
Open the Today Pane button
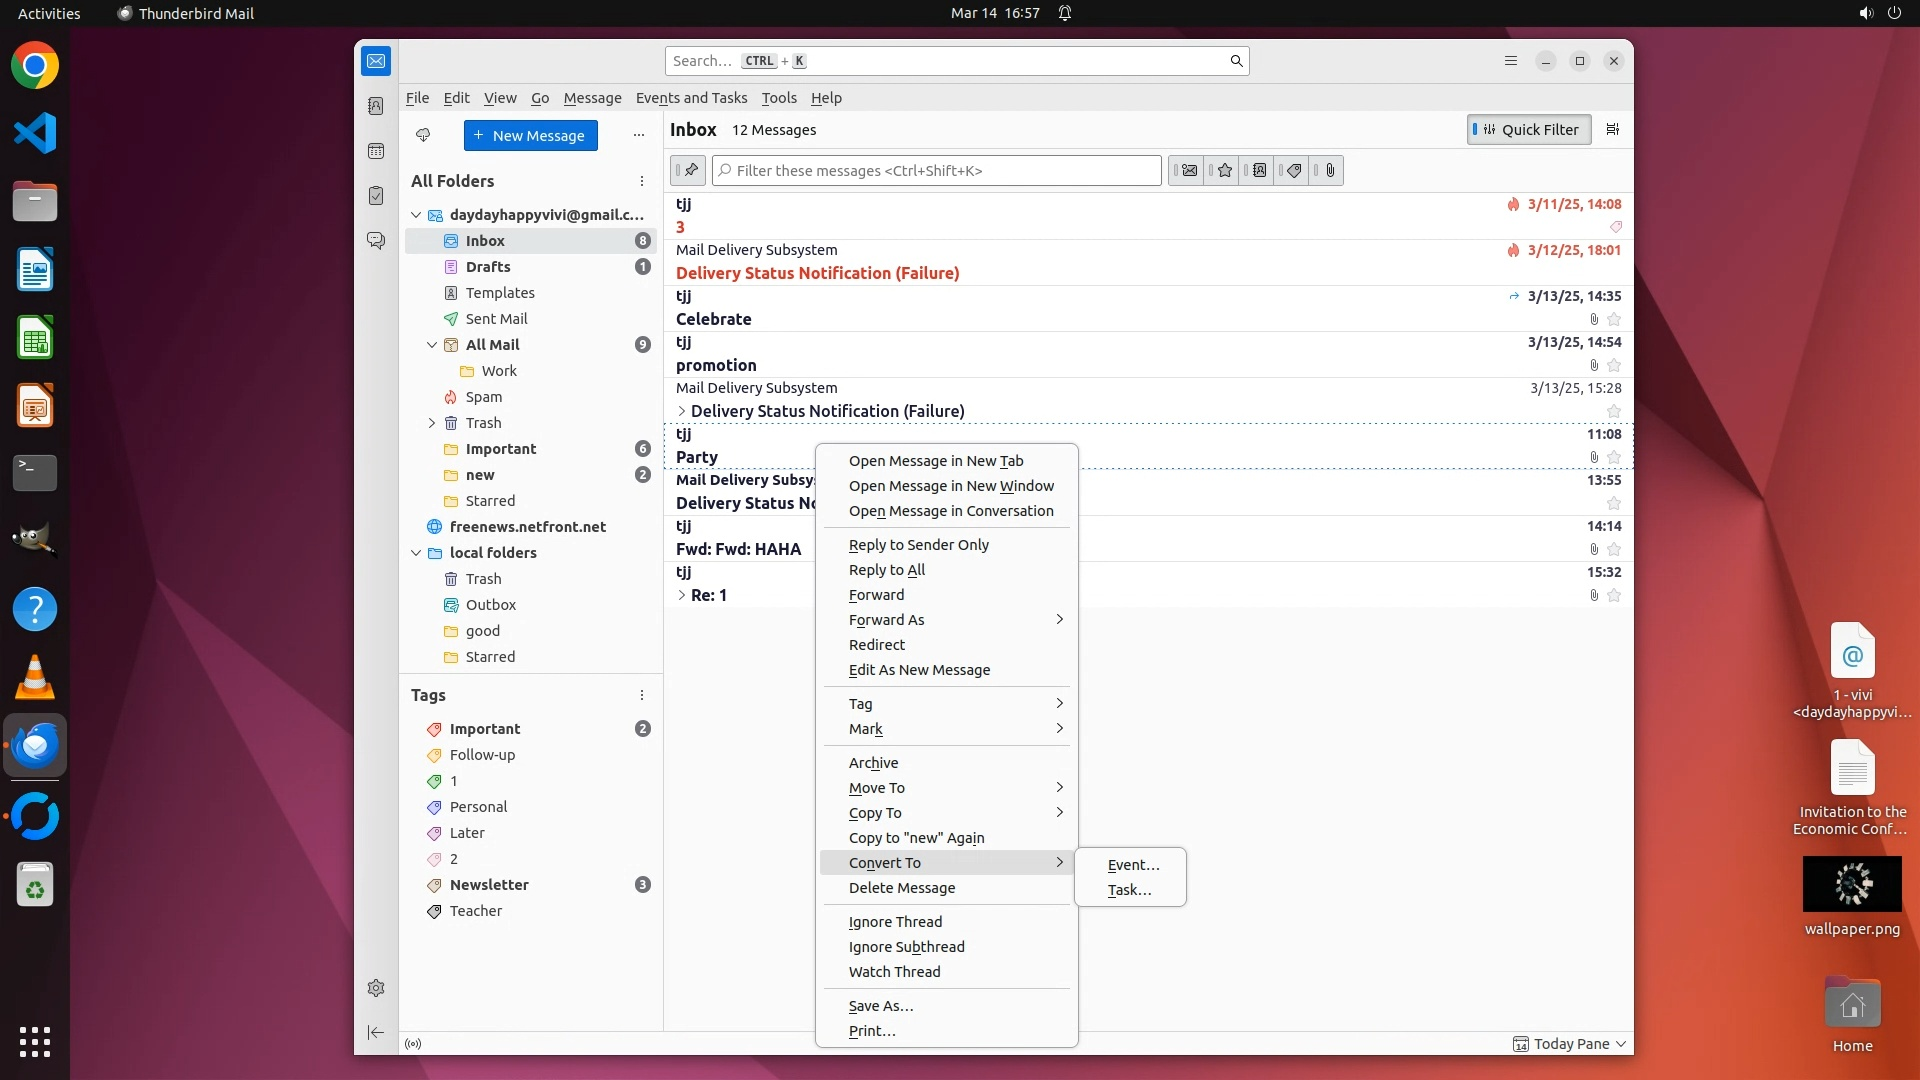[1570, 1044]
